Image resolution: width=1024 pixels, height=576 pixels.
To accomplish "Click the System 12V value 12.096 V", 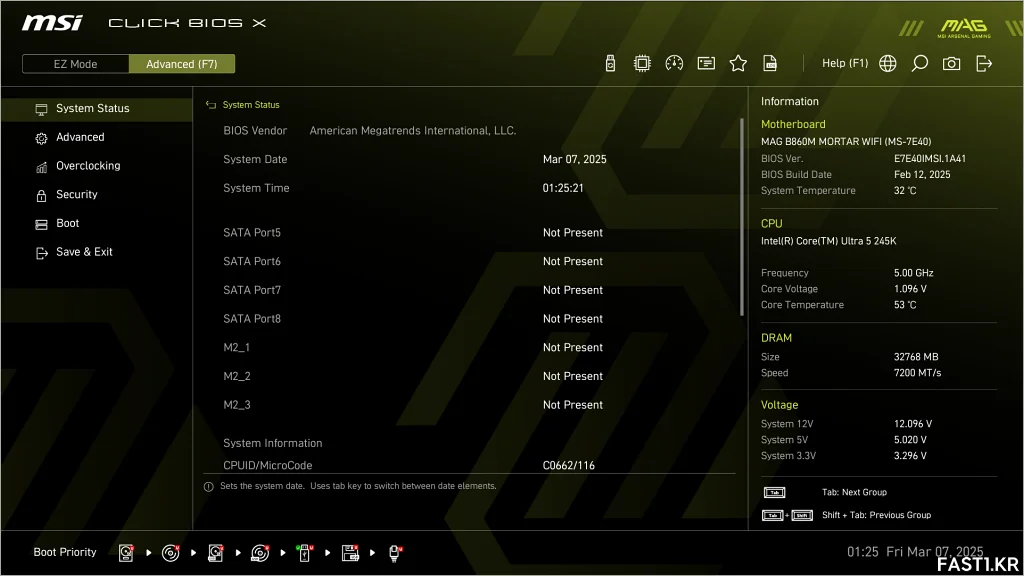I will tap(913, 424).
